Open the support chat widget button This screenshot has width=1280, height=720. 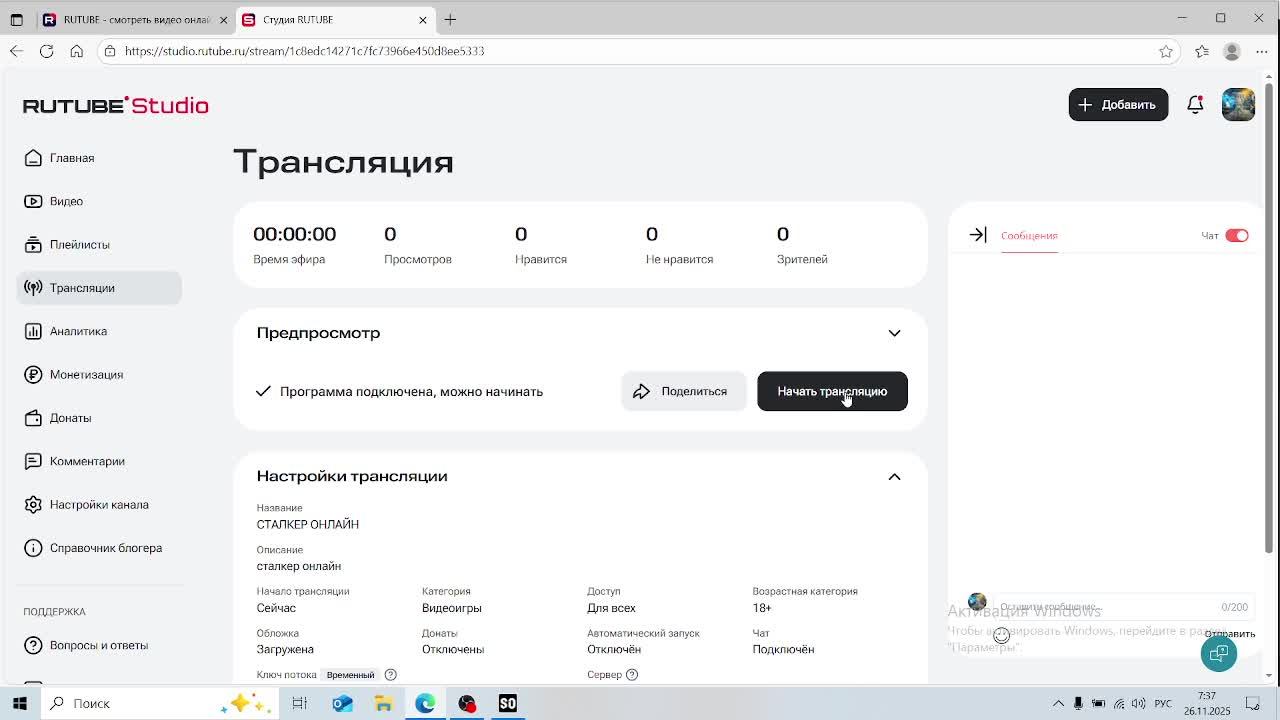coord(1219,653)
